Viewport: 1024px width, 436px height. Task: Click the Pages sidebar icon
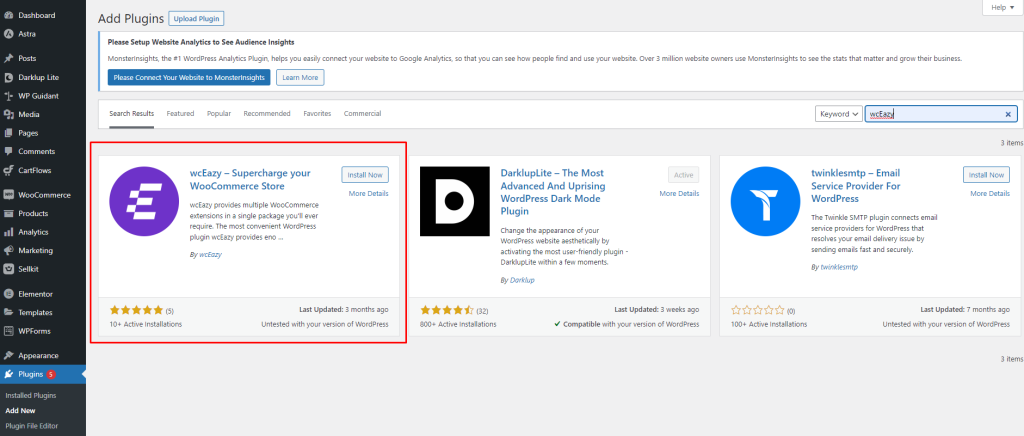(x=8, y=133)
